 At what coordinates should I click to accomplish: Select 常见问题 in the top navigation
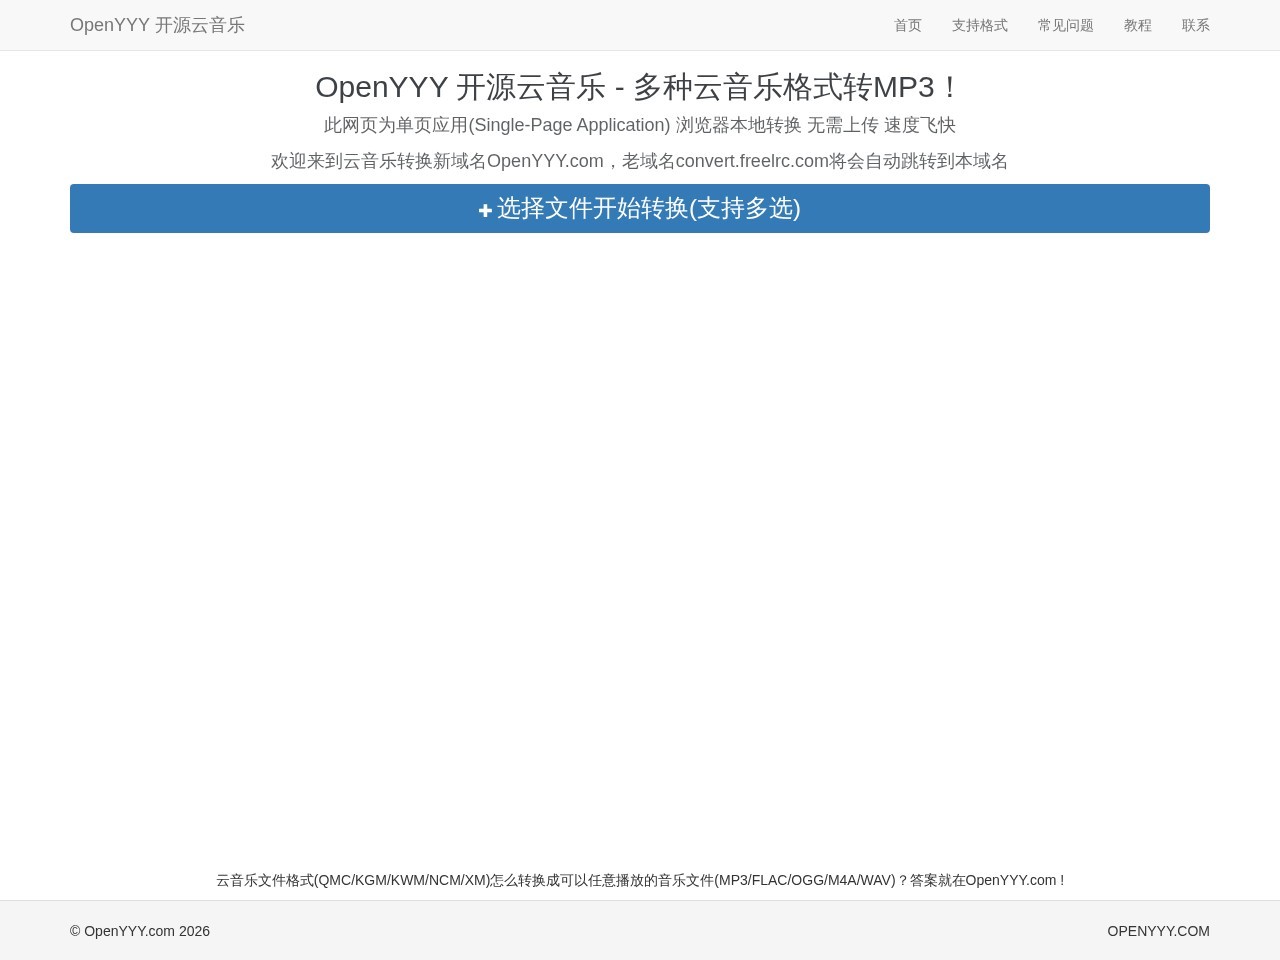[x=1065, y=25]
